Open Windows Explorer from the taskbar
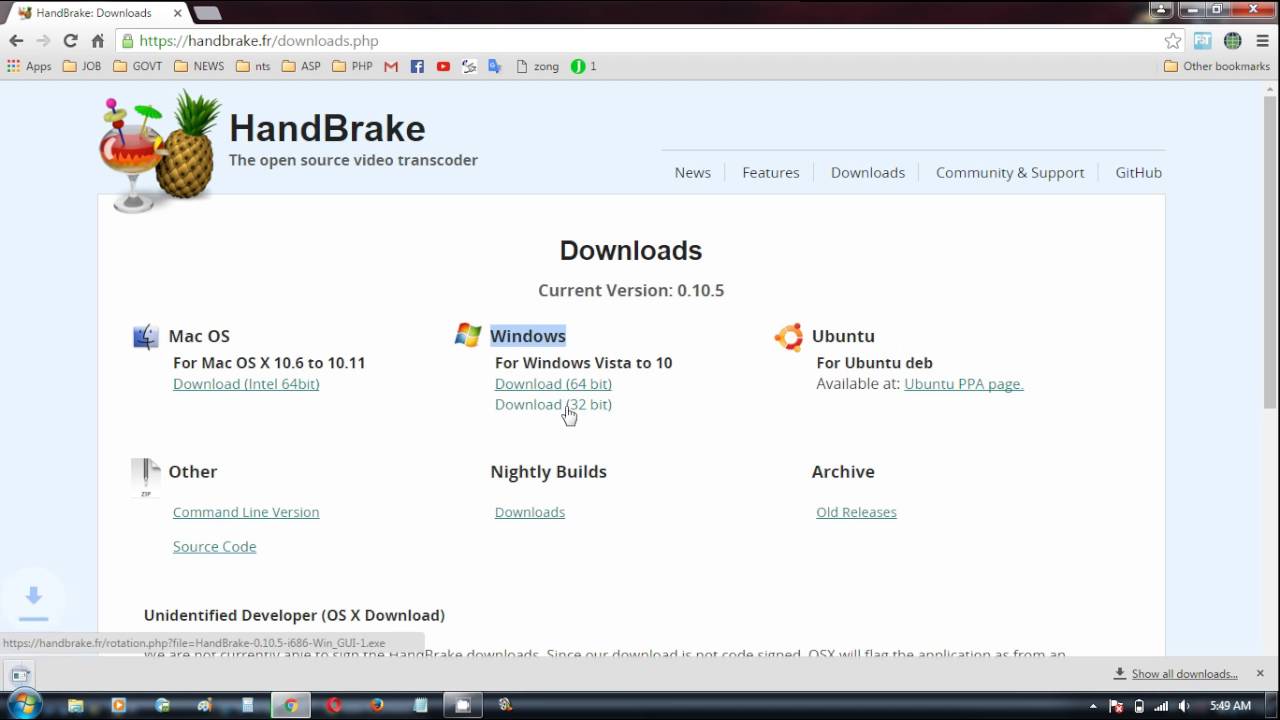Viewport: 1280px width, 720px height. coord(75,705)
